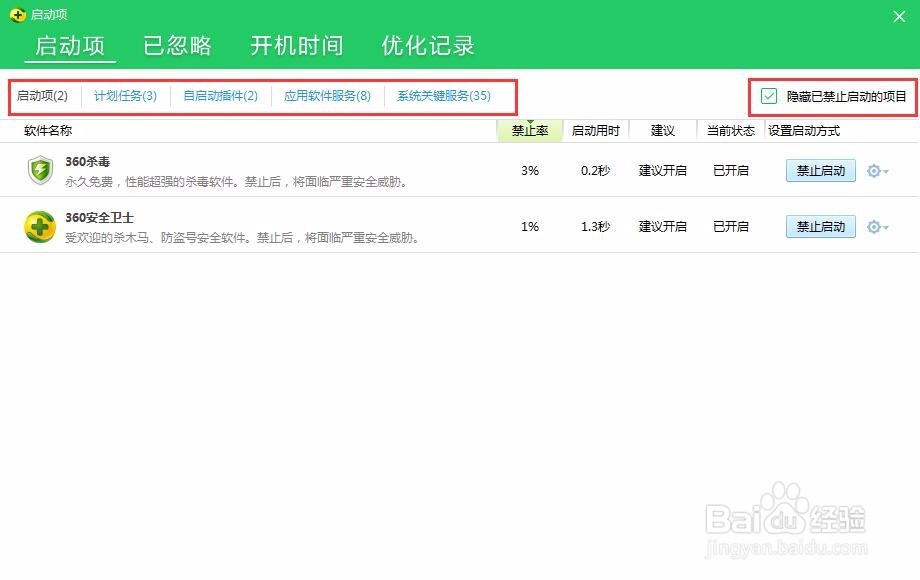The width and height of the screenshot is (920, 580).
Task: Click 建议开启 in the 360安全卫士 row
Action: coord(662,226)
